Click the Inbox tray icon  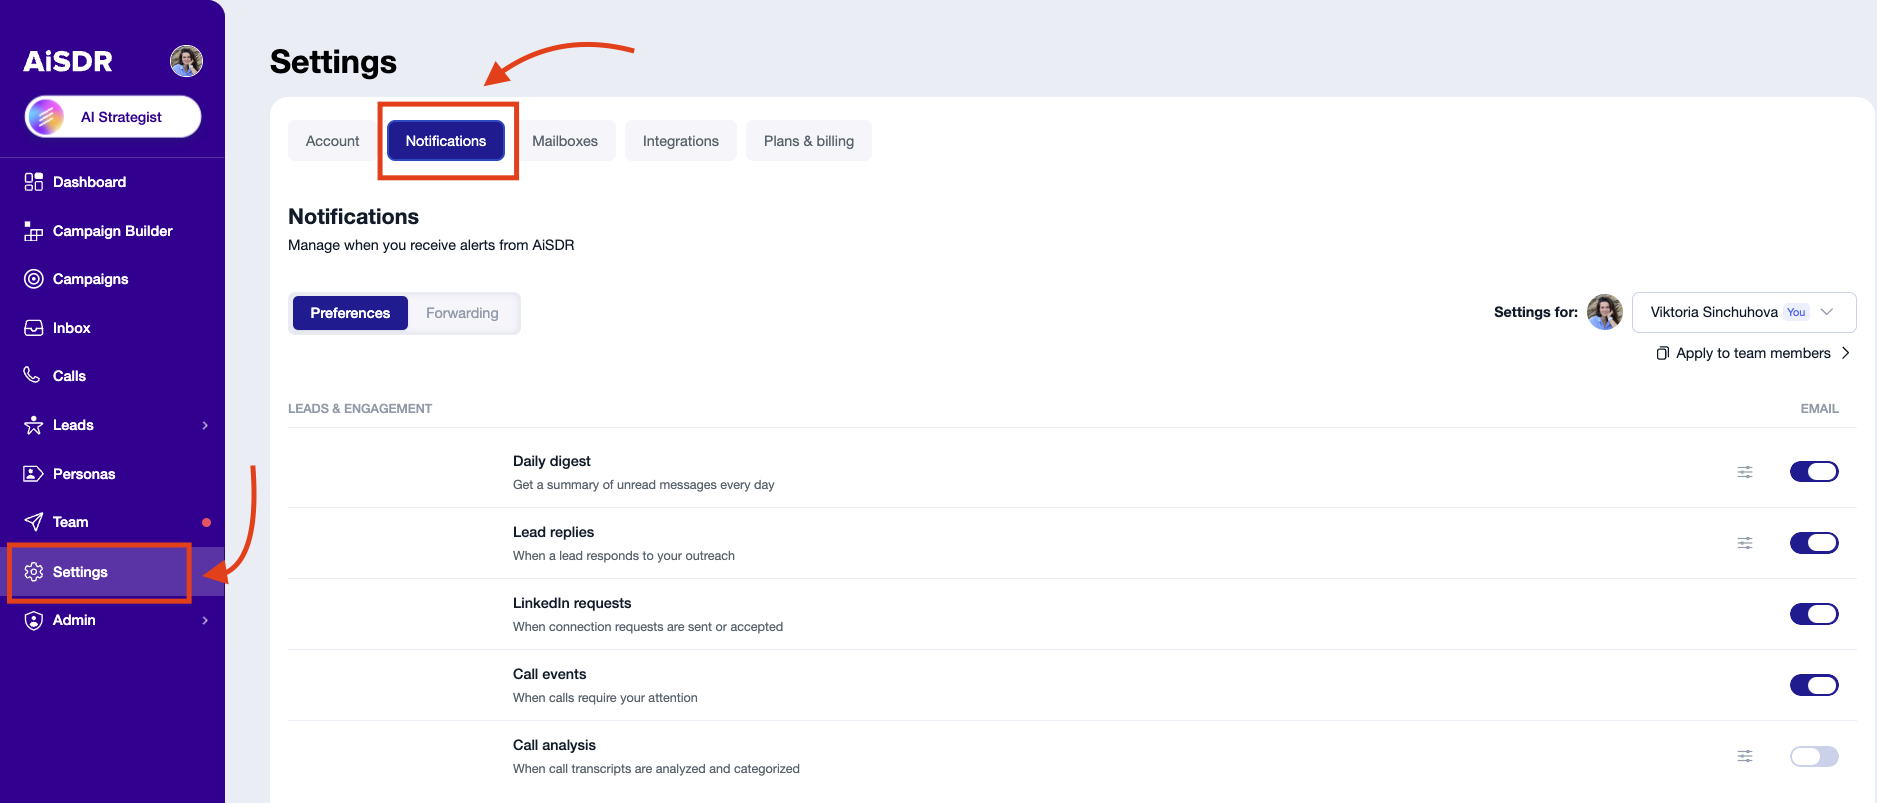click(x=34, y=328)
